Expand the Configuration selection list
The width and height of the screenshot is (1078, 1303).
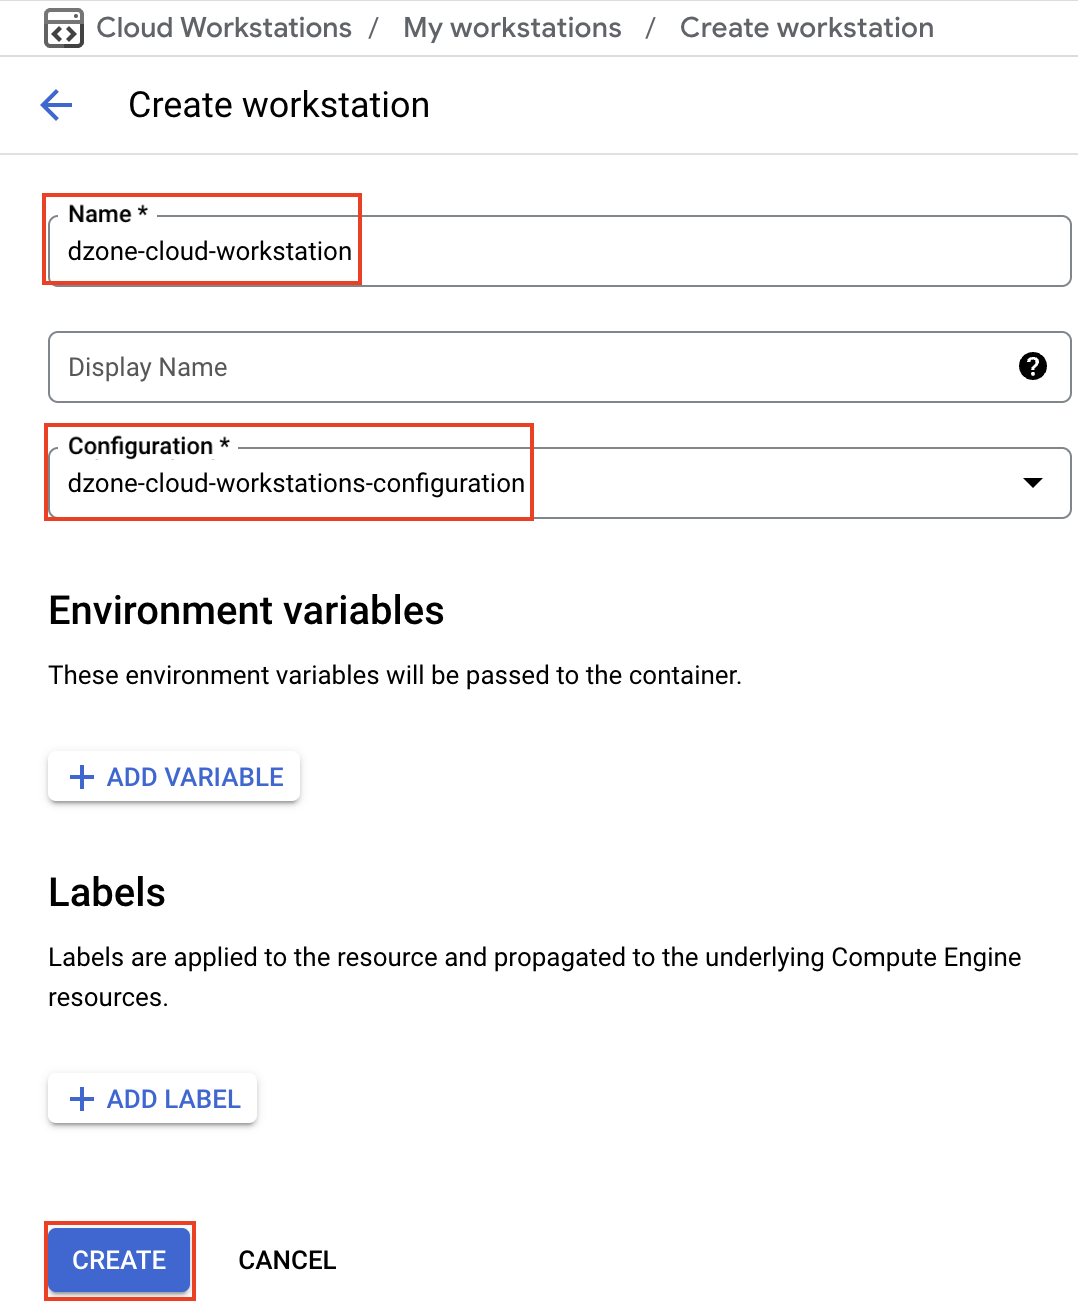(x=1033, y=483)
